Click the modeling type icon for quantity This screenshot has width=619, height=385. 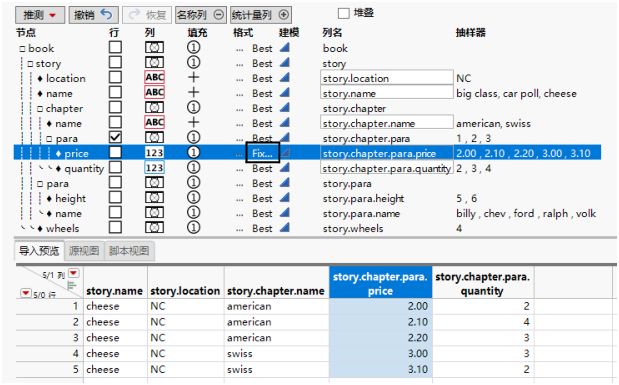[x=285, y=167]
